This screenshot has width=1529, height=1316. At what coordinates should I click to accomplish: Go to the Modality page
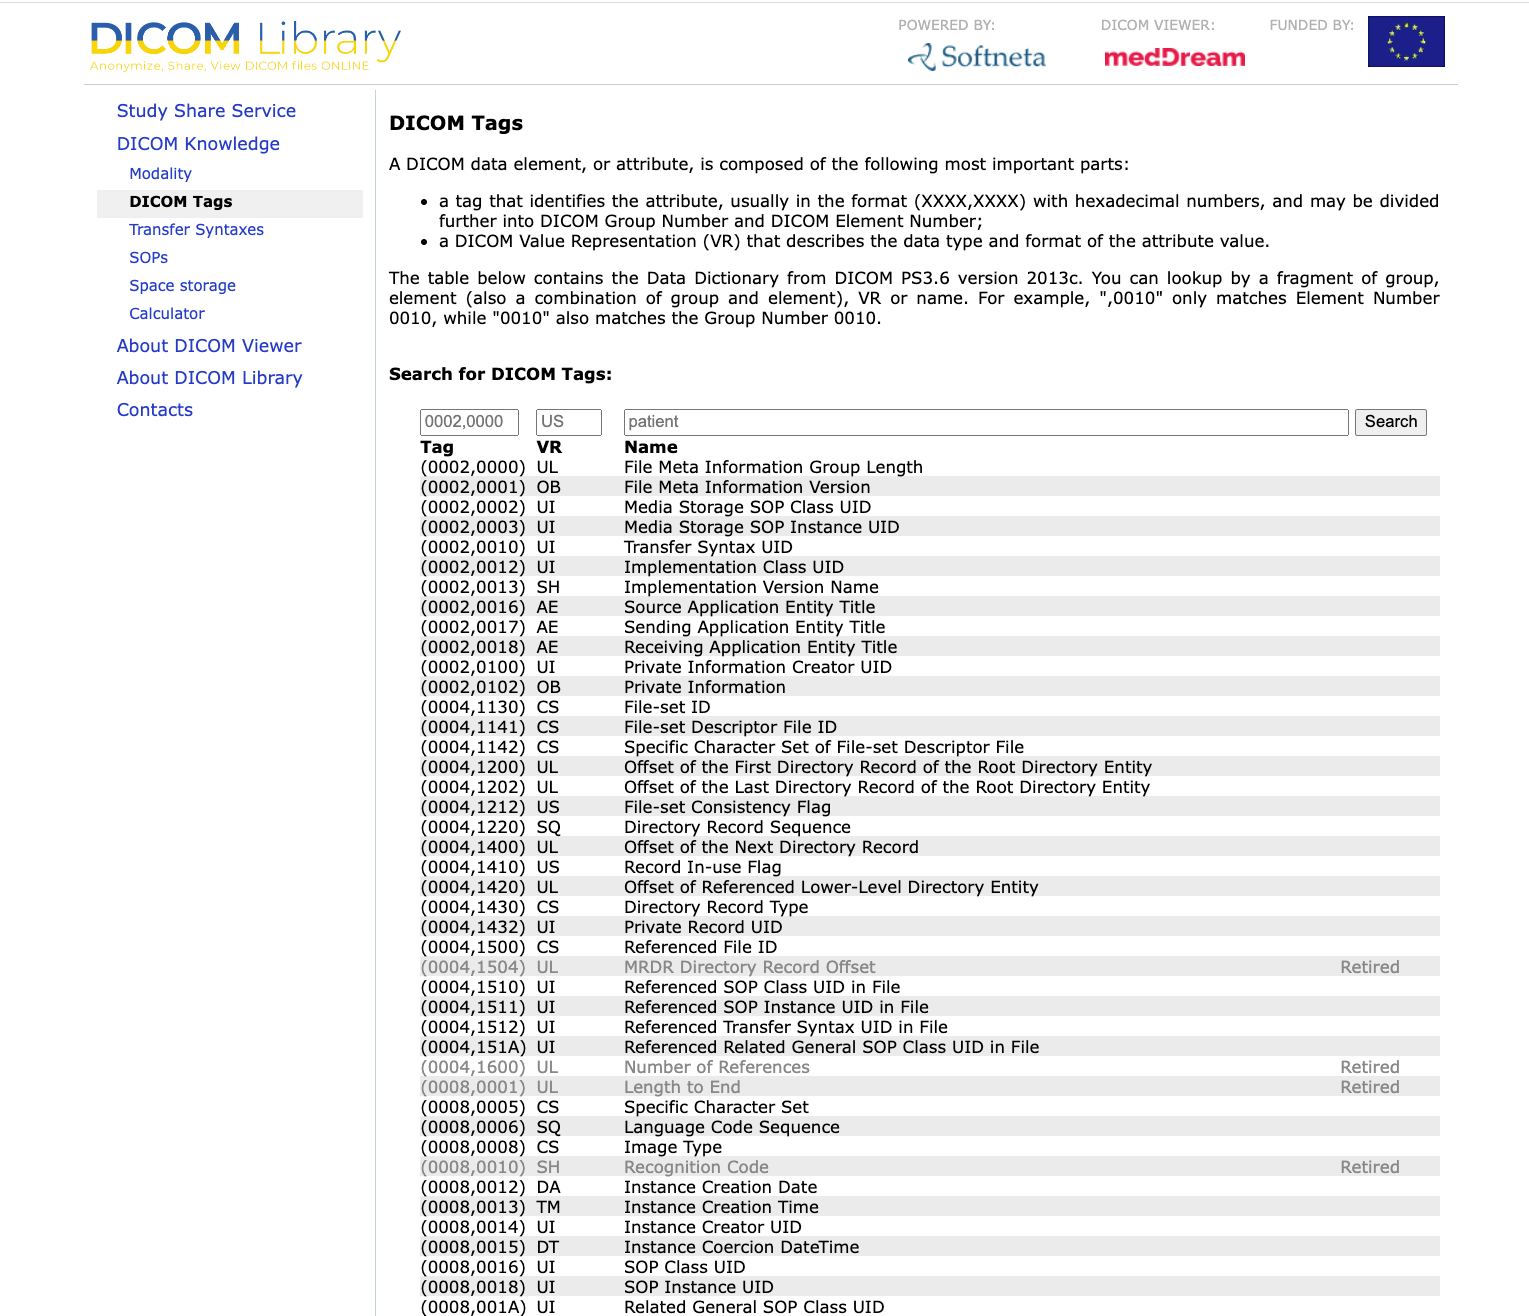160,174
